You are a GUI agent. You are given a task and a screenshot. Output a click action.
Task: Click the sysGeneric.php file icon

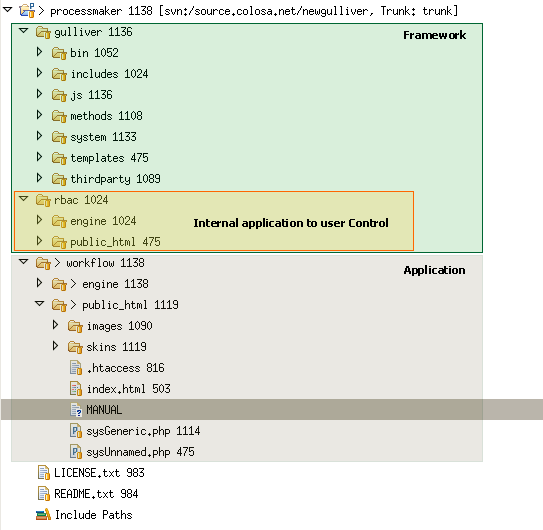click(x=76, y=431)
